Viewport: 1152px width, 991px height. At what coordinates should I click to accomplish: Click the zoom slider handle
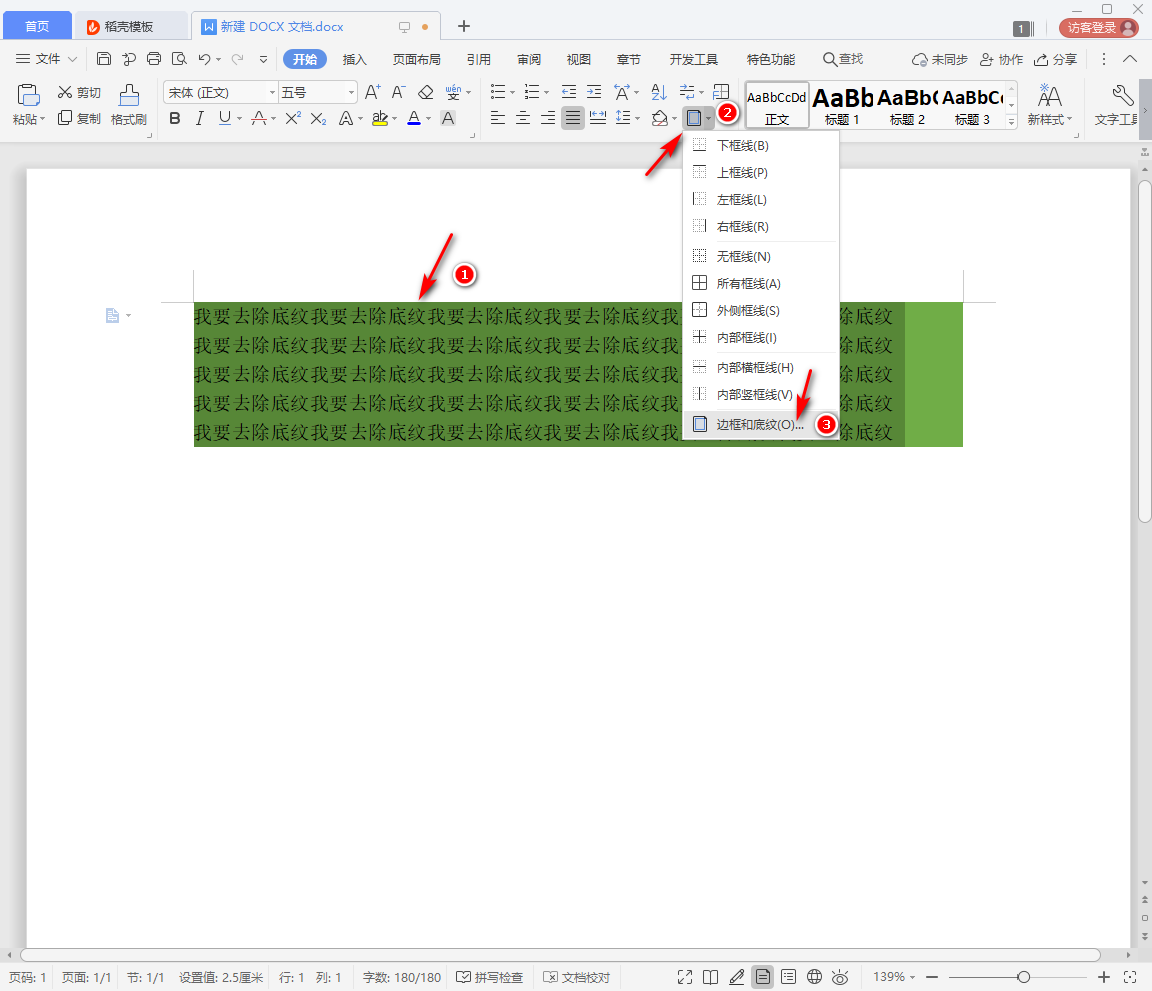[x=1023, y=977]
